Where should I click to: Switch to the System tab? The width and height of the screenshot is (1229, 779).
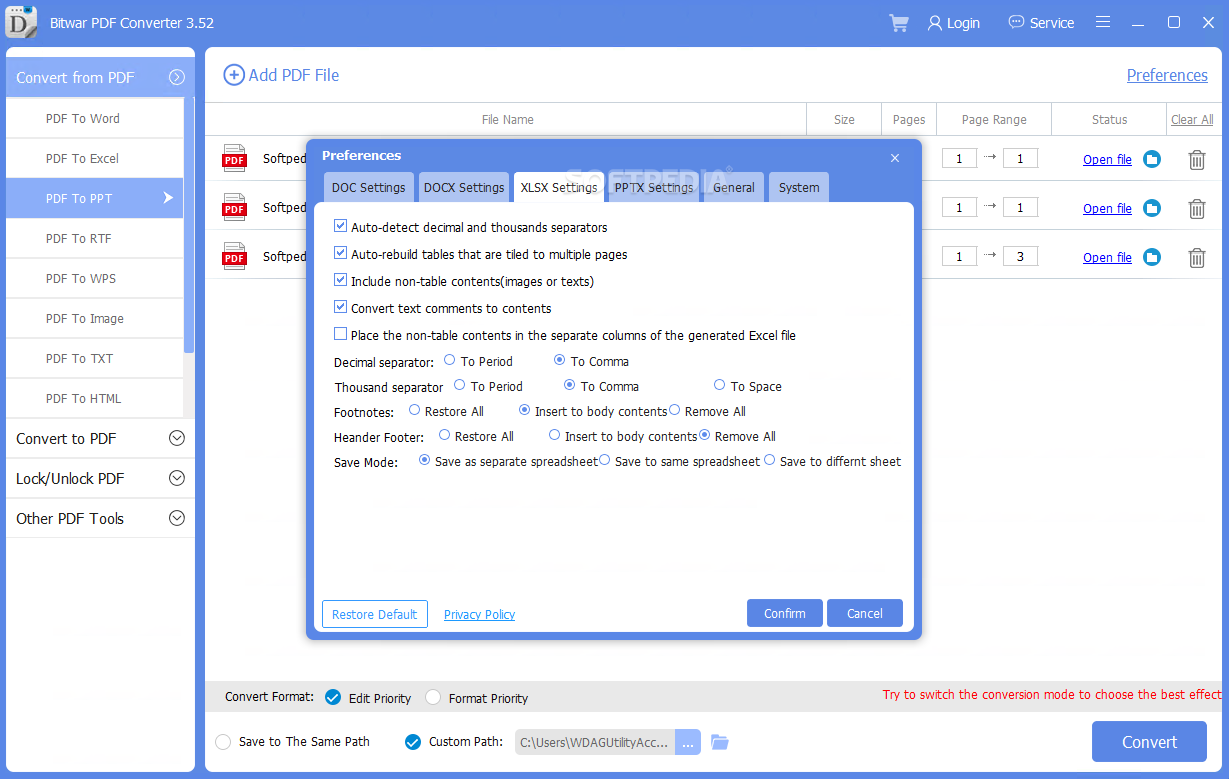(x=799, y=187)
